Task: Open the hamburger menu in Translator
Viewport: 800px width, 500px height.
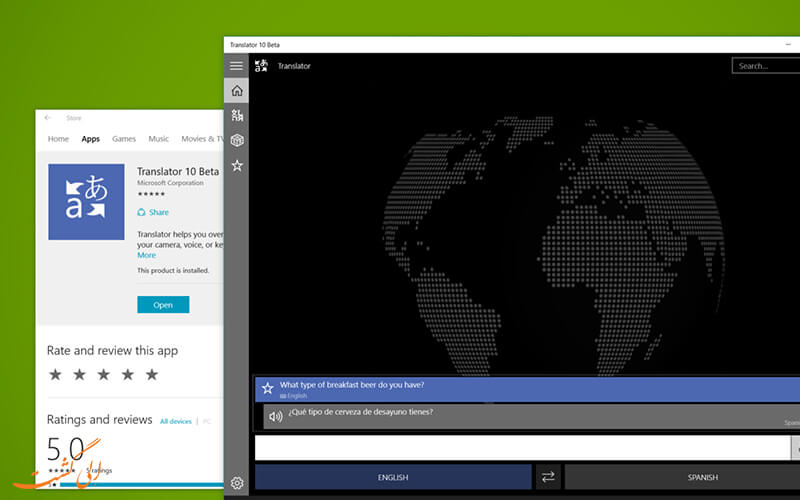Action: point(236,66)
